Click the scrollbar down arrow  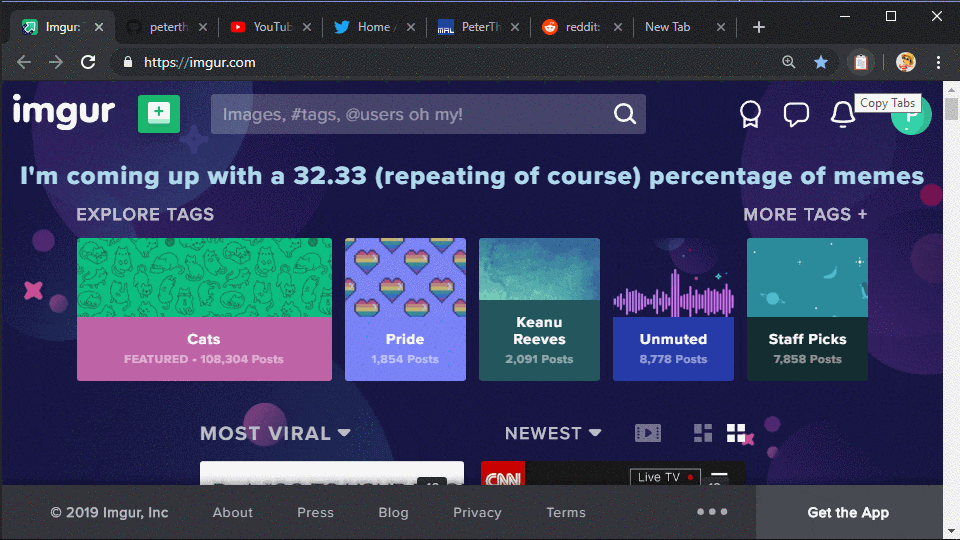(951, 531)
